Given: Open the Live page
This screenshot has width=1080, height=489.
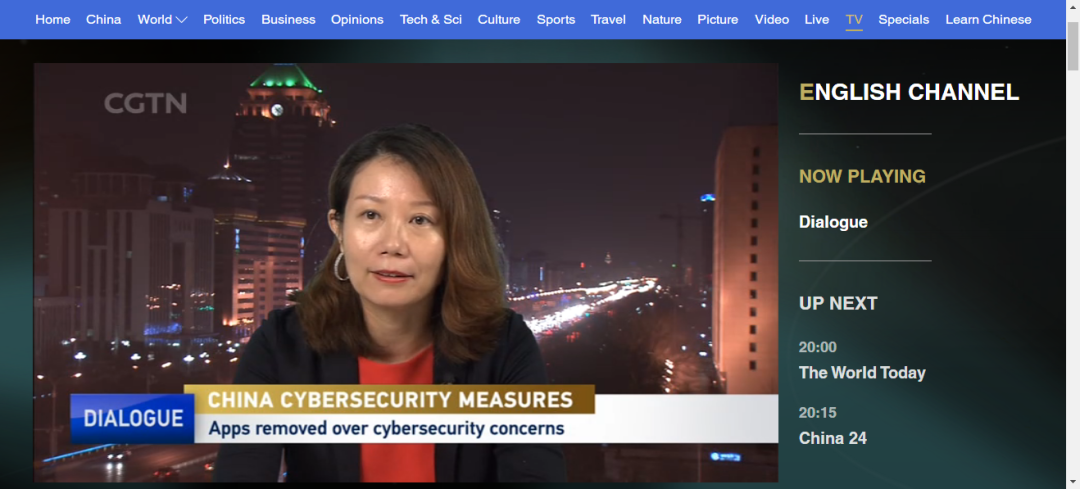Looking at the screenshot, I should [x=817, y=19].
